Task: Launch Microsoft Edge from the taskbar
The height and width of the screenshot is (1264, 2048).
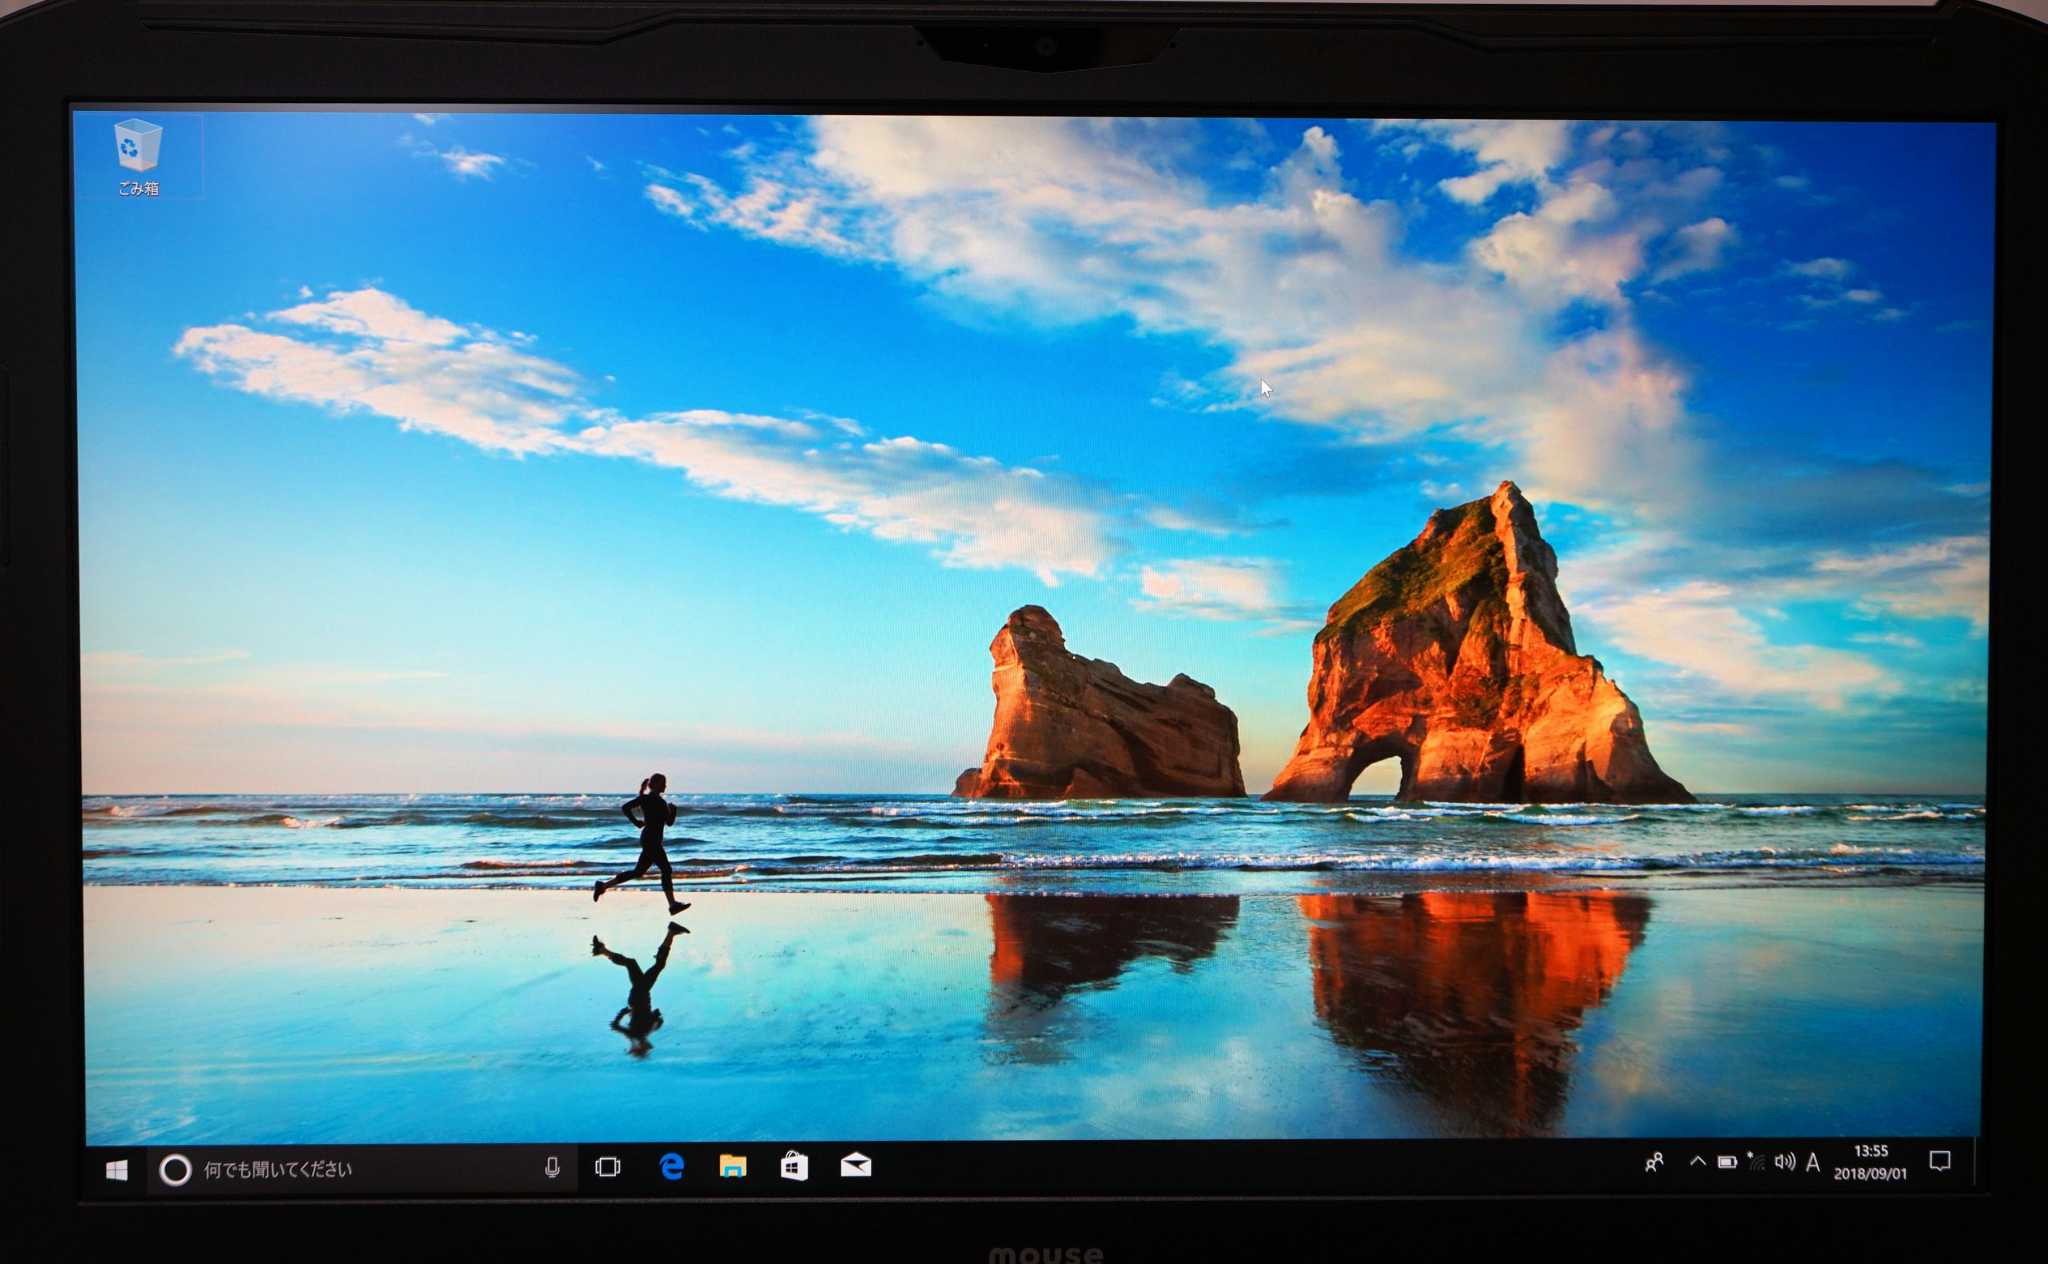Action: coord(672,1166)
